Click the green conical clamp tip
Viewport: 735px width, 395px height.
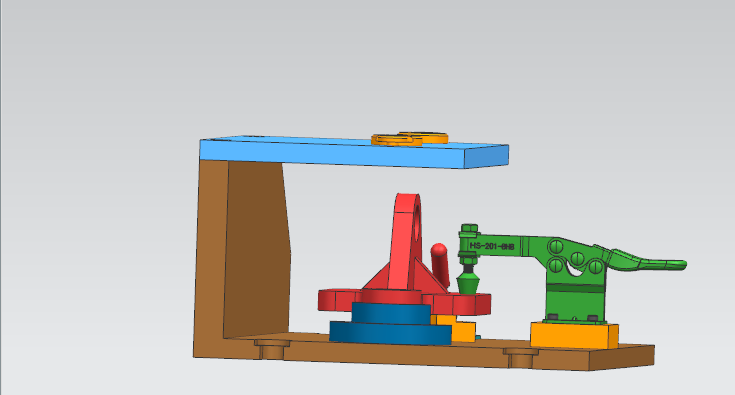coord(468,283)
